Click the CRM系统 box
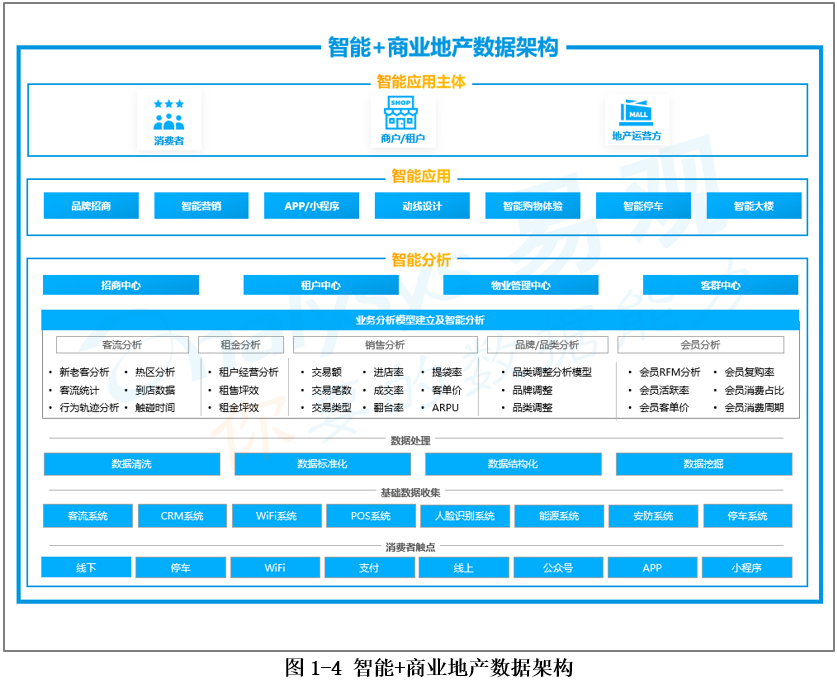This screenshot has height=680, width=837. click(x=182, y=516)
